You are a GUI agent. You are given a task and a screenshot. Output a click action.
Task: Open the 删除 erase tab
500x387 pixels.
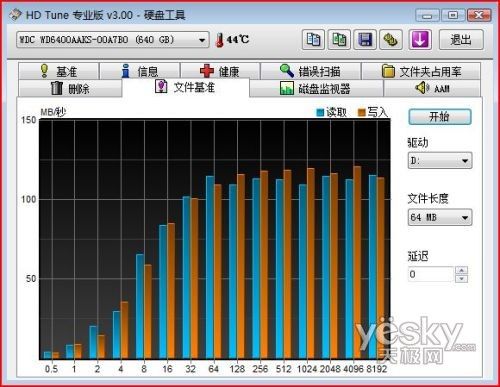point(70,88)
